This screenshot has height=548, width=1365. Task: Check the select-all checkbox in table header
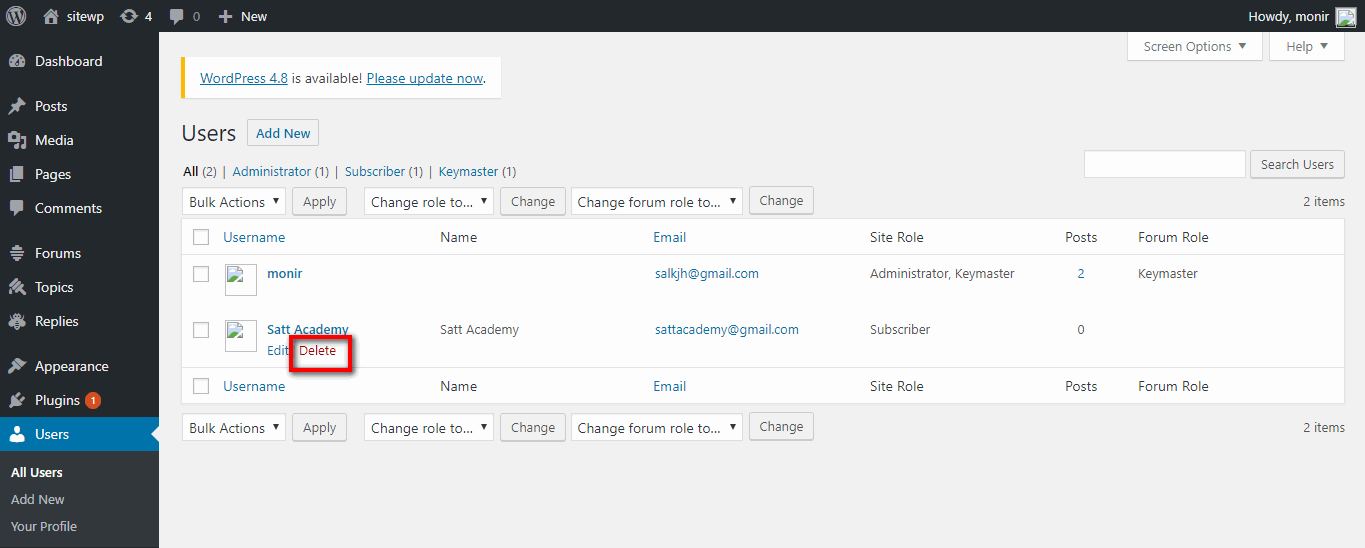pos(201,237)
